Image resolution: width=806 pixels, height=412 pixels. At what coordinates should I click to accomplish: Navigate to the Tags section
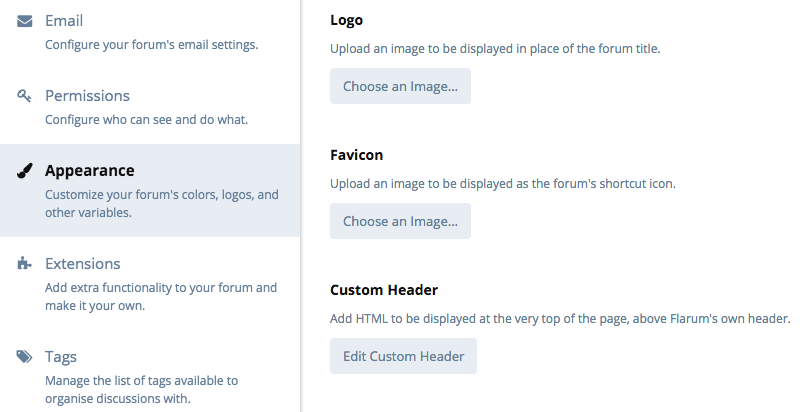(x=60, y=357)
